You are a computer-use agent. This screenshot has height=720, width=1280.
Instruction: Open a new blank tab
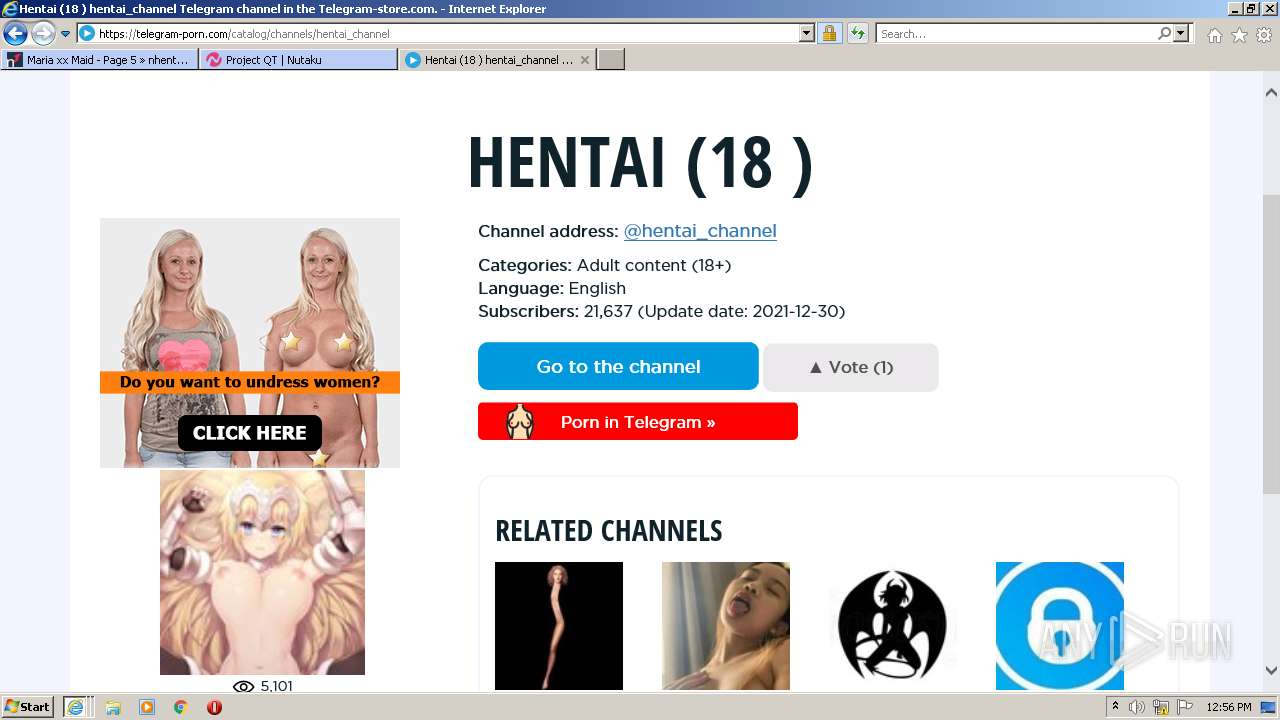611,60
